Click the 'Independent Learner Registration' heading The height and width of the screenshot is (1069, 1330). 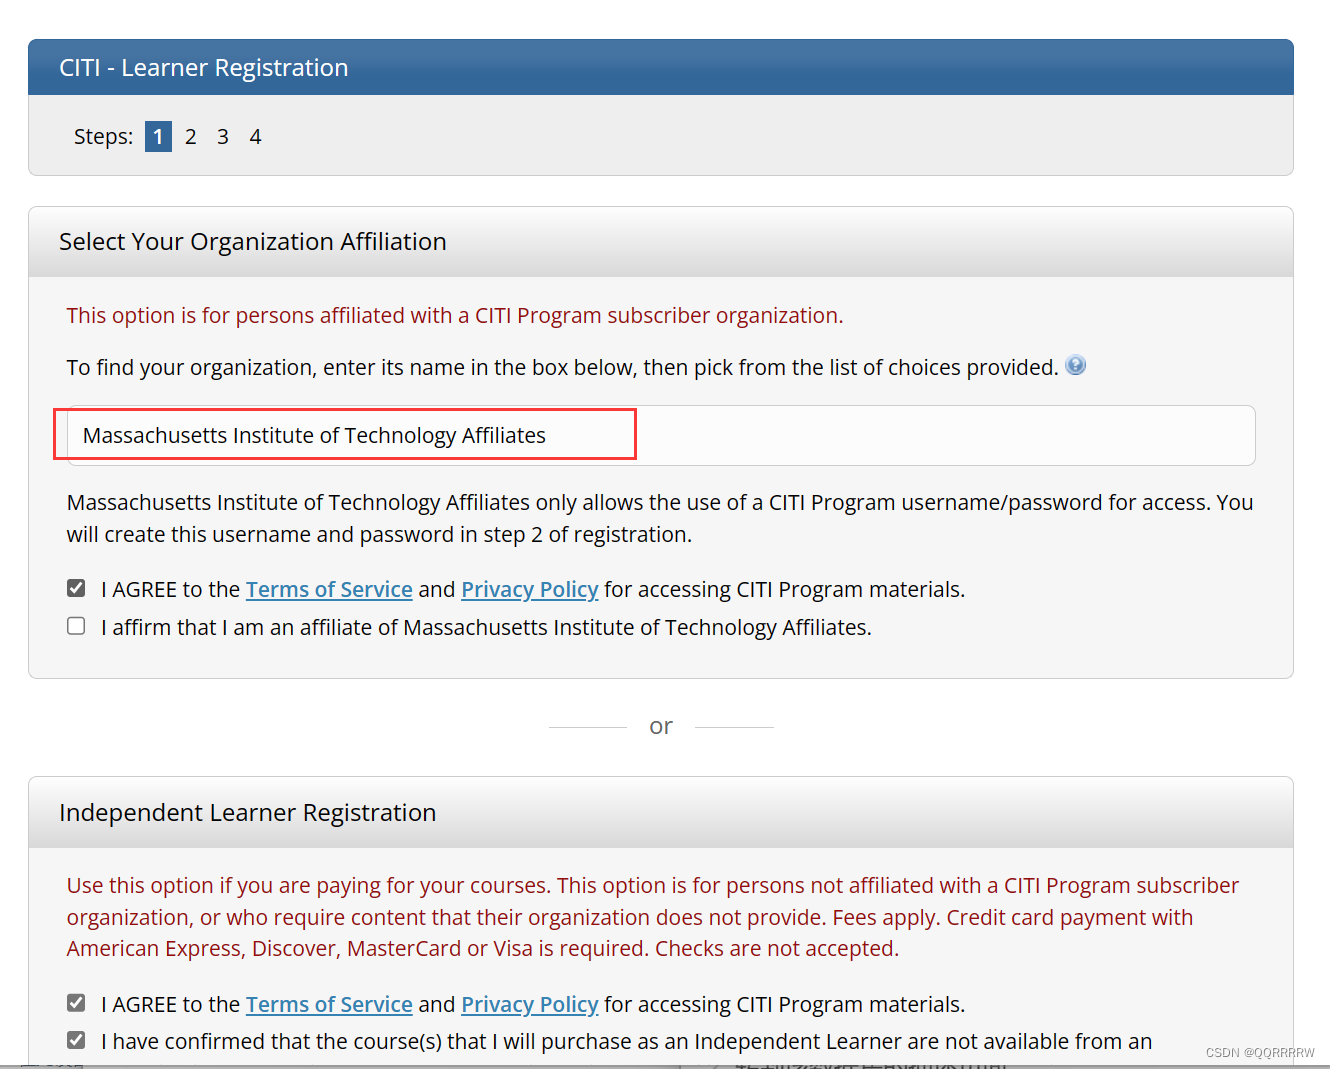248,813
